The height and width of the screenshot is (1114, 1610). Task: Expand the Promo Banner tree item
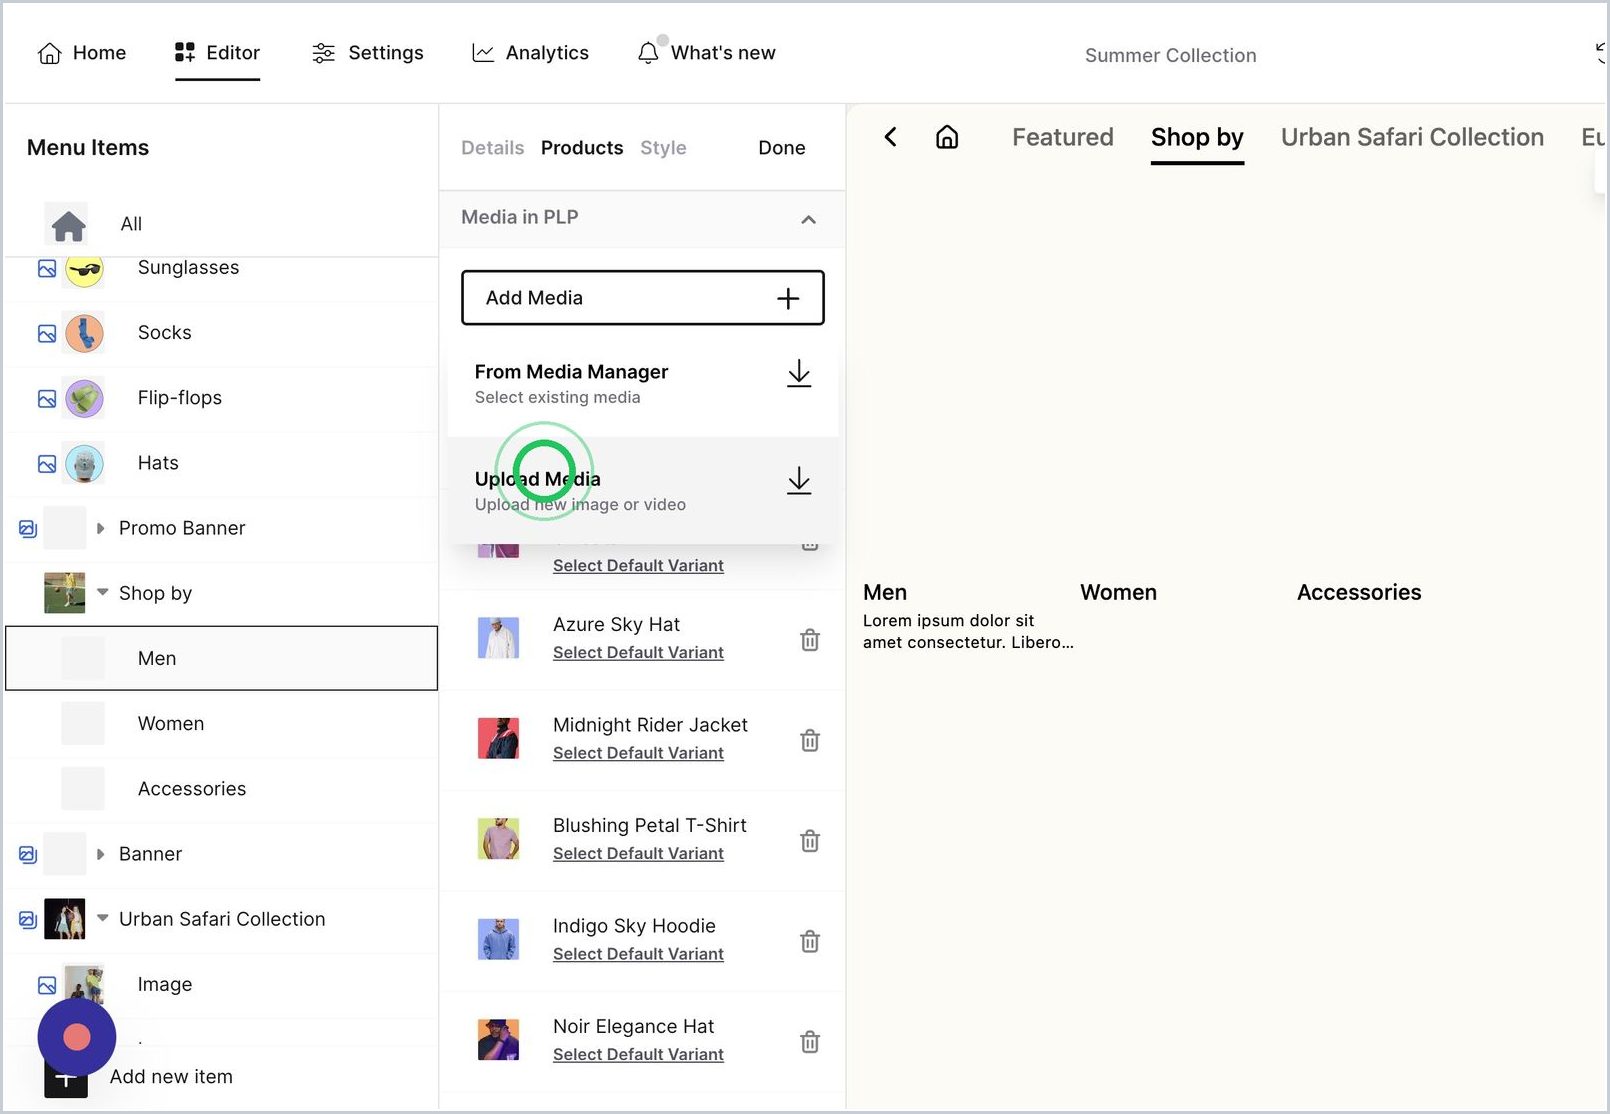[x=100, y=528]
